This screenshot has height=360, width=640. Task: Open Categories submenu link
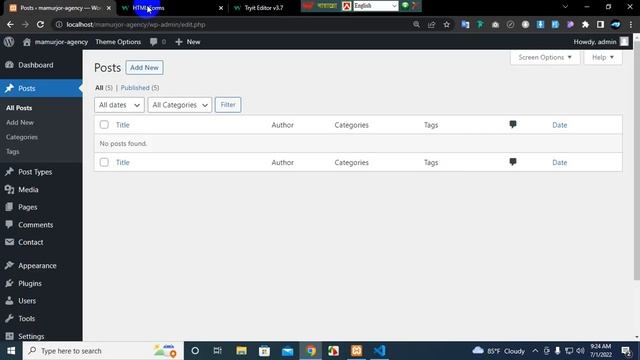tap(22, 137)
